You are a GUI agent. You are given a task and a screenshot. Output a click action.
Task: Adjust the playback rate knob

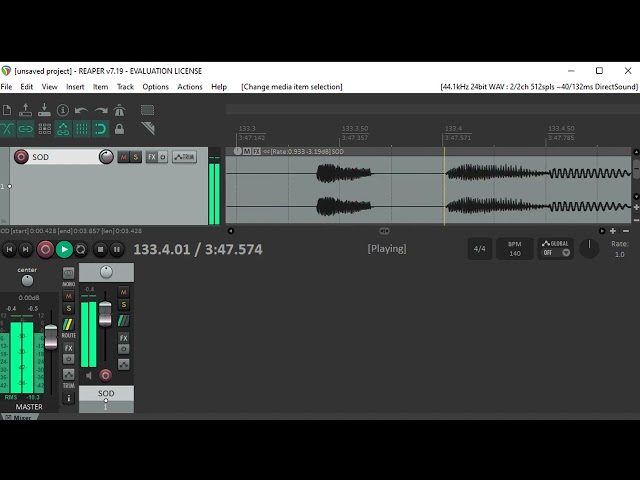(589, 248)
